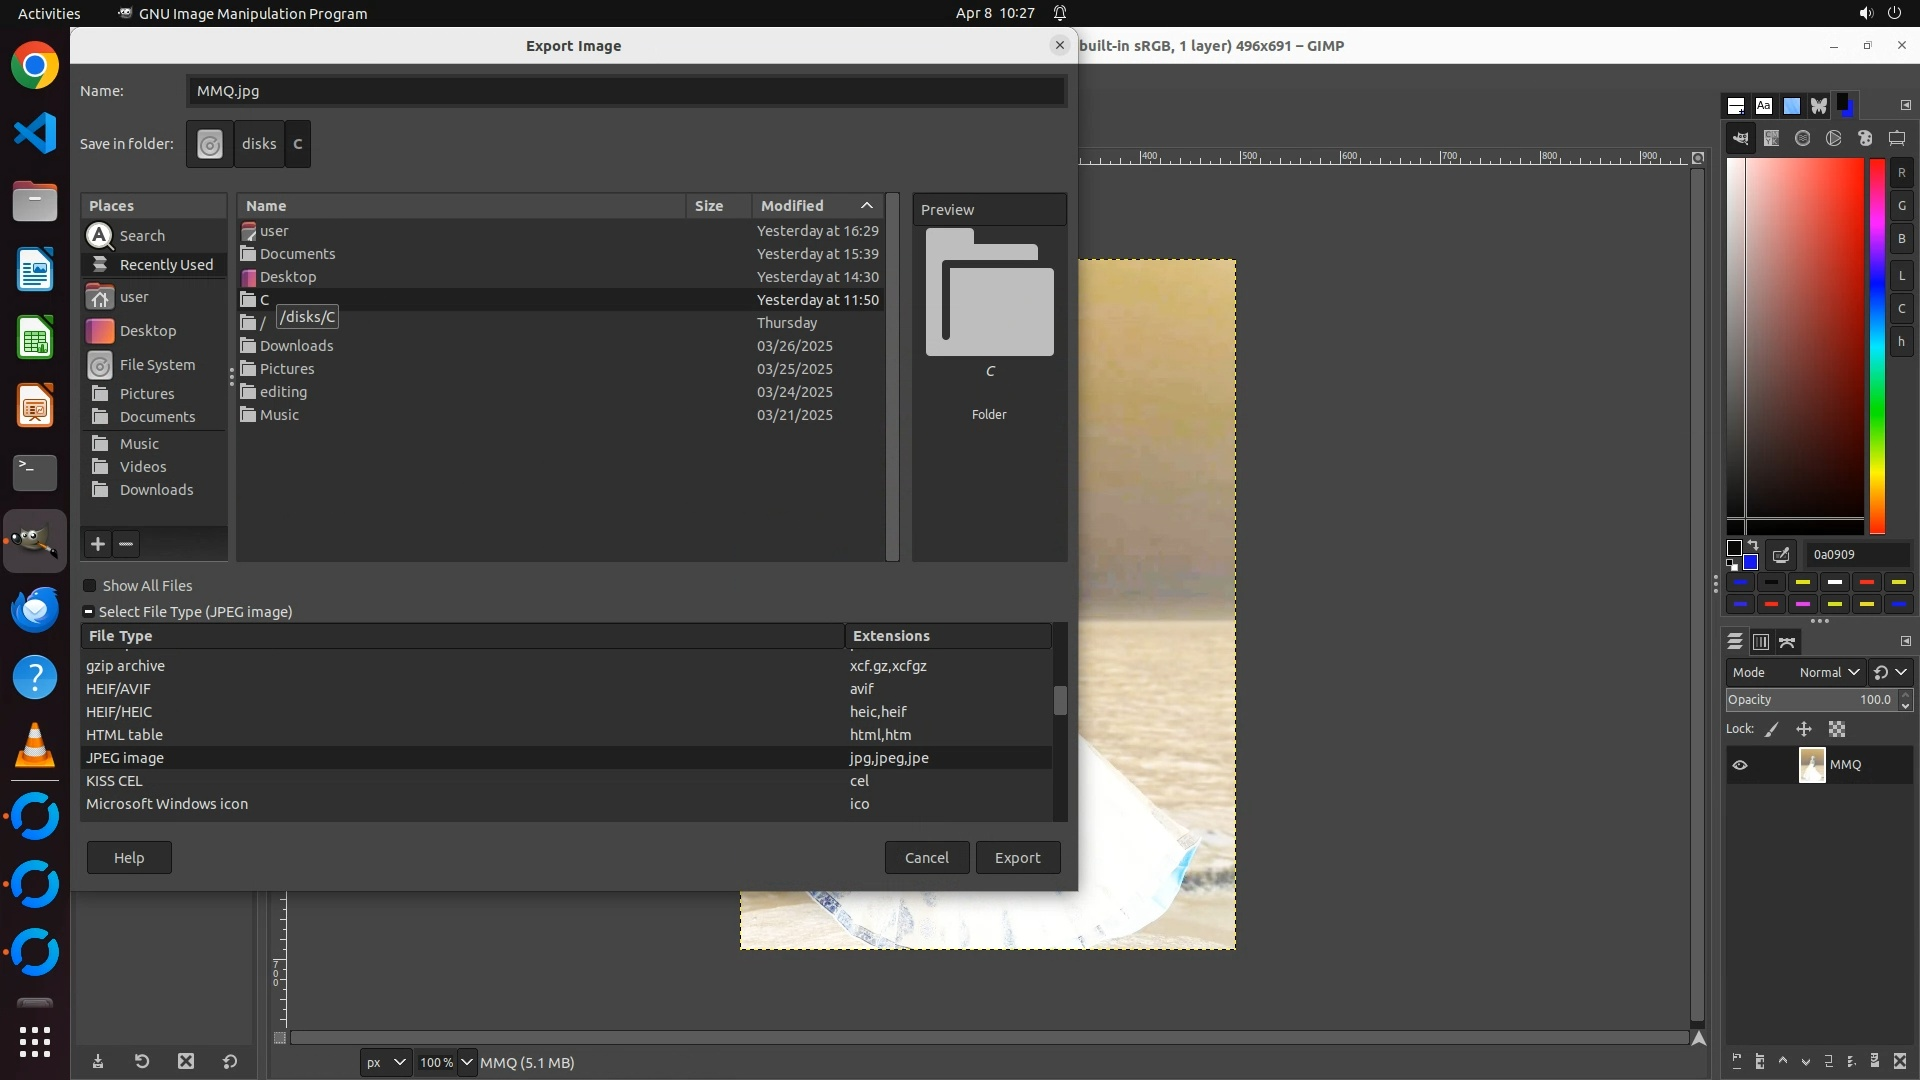Toggle Show All Files checkbox

point(90,586)
